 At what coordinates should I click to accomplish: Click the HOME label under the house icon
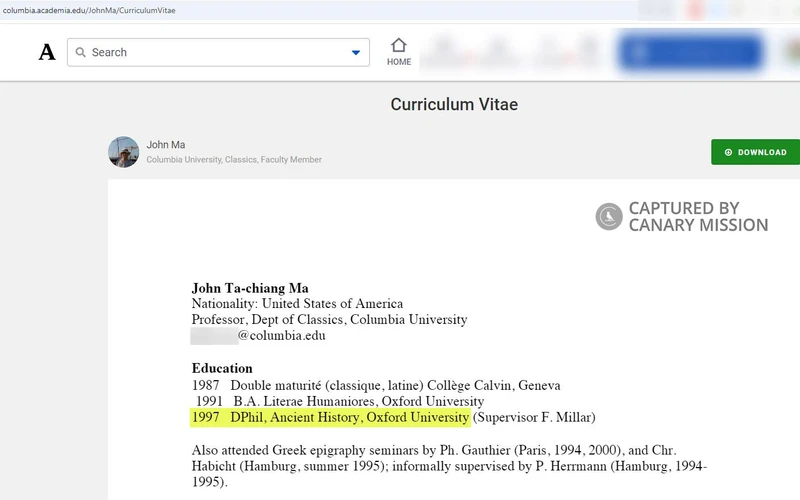click(399, 62)
